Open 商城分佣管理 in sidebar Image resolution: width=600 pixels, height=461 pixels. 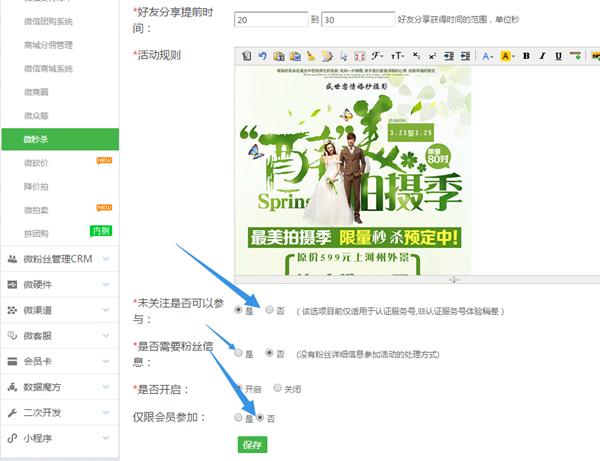[x=48, y=45]
